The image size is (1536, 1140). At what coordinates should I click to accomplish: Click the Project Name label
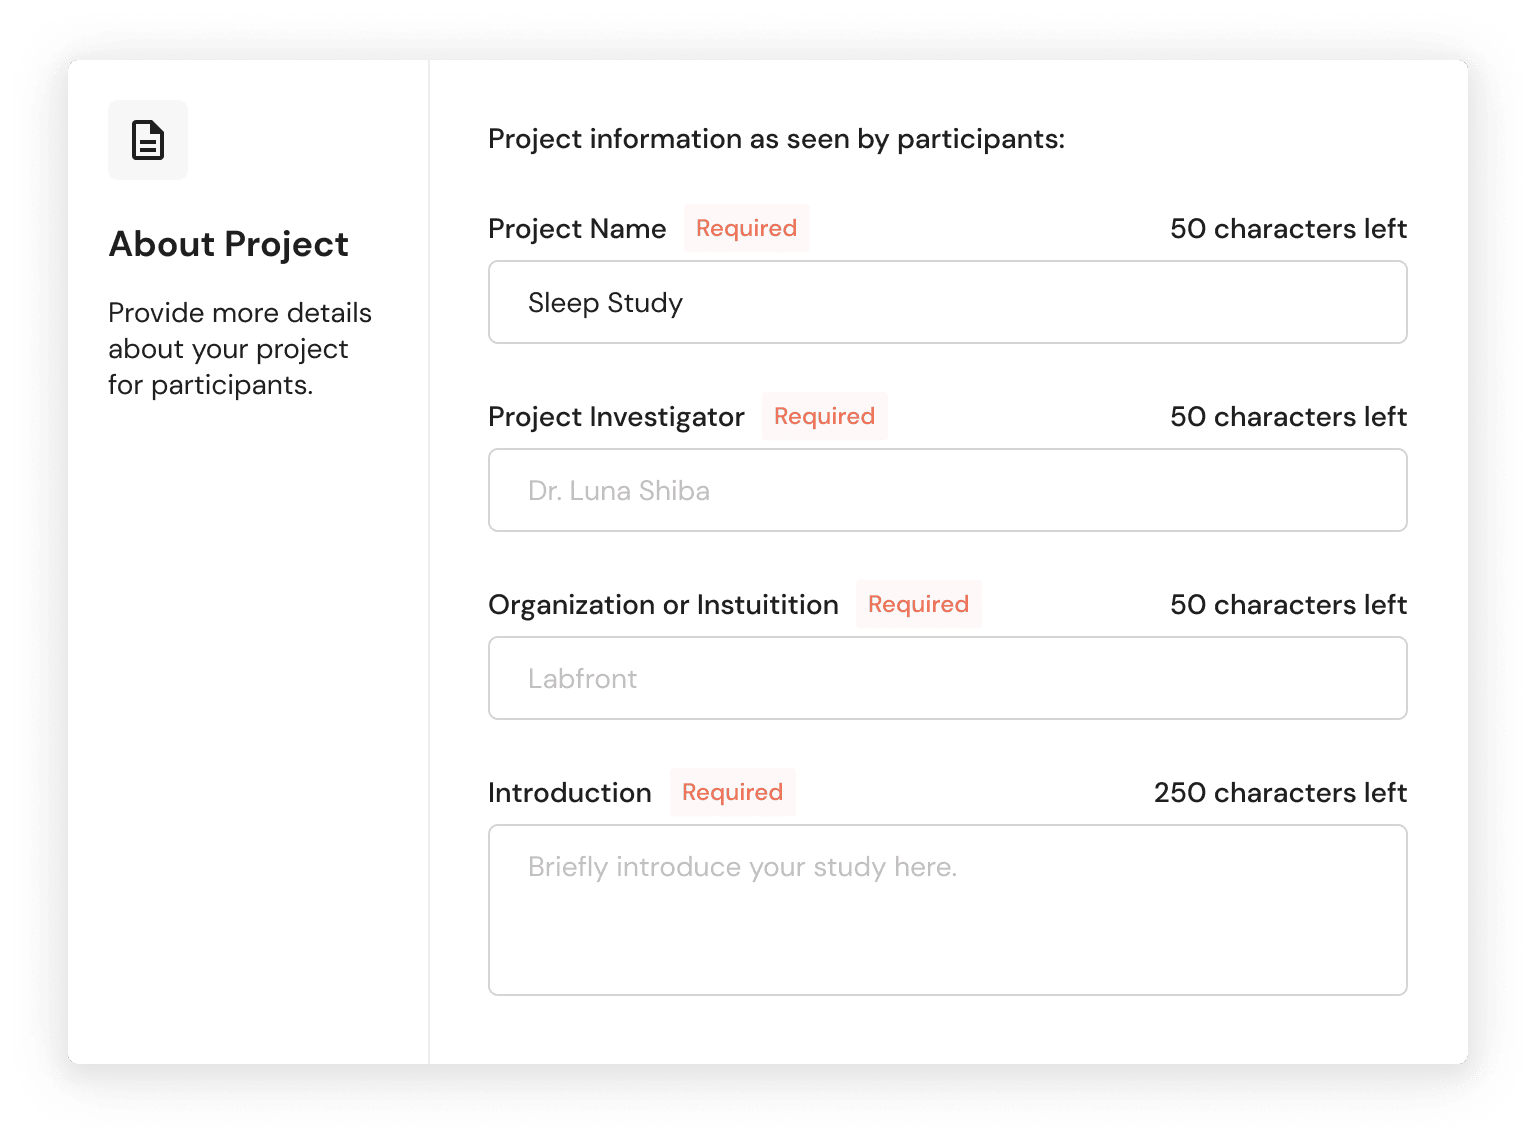coord(577,229)
